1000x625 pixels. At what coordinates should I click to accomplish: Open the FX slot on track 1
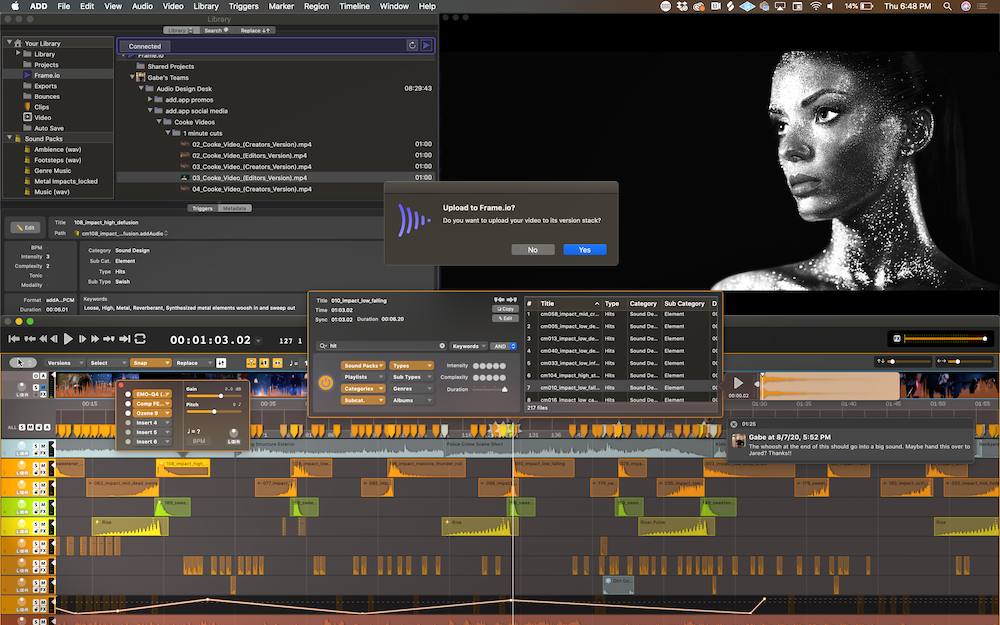tap(44, 453)
